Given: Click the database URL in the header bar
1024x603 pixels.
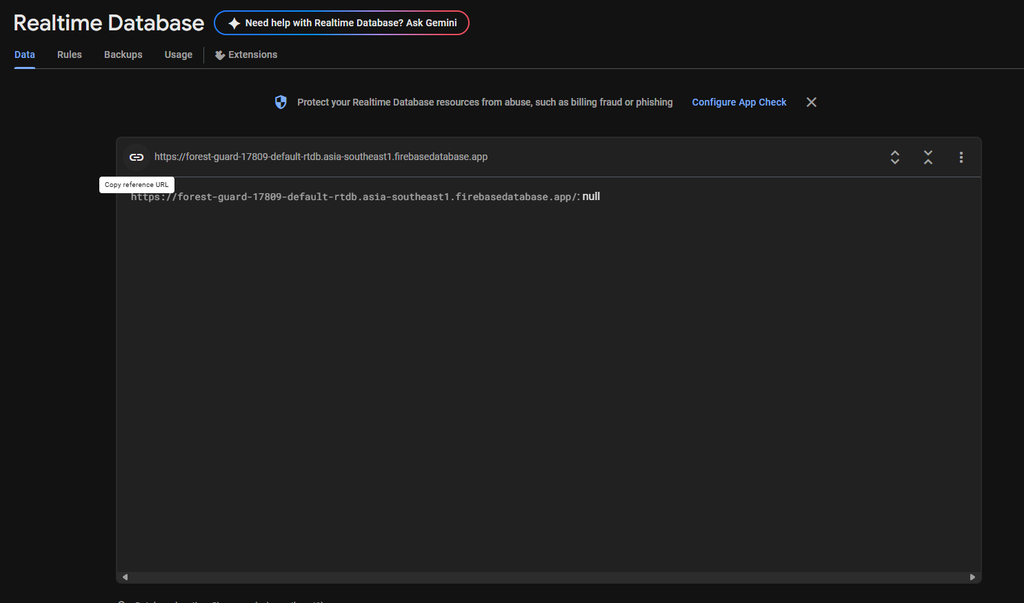Looking at the screenshot, I should click(321, 157).
